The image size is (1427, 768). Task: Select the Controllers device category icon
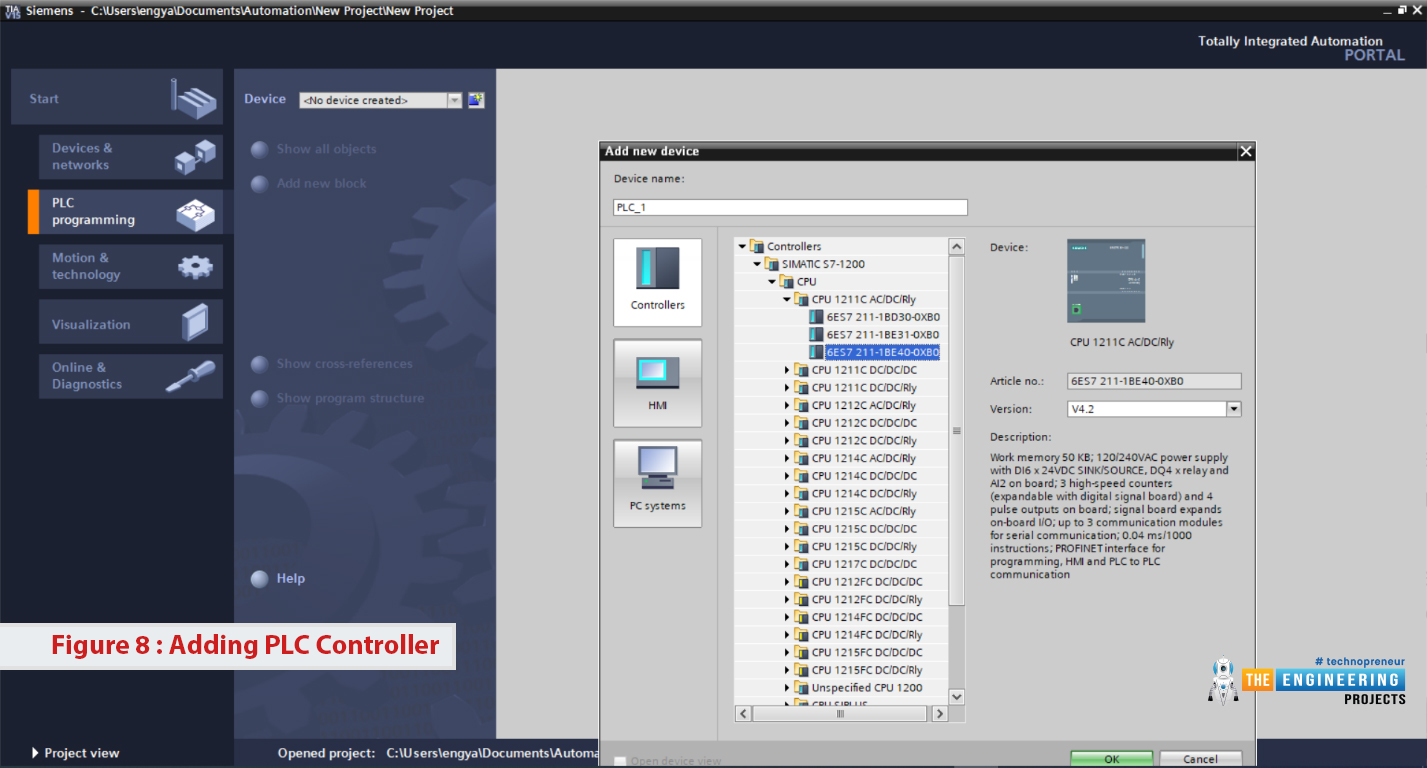coord(657,269)
